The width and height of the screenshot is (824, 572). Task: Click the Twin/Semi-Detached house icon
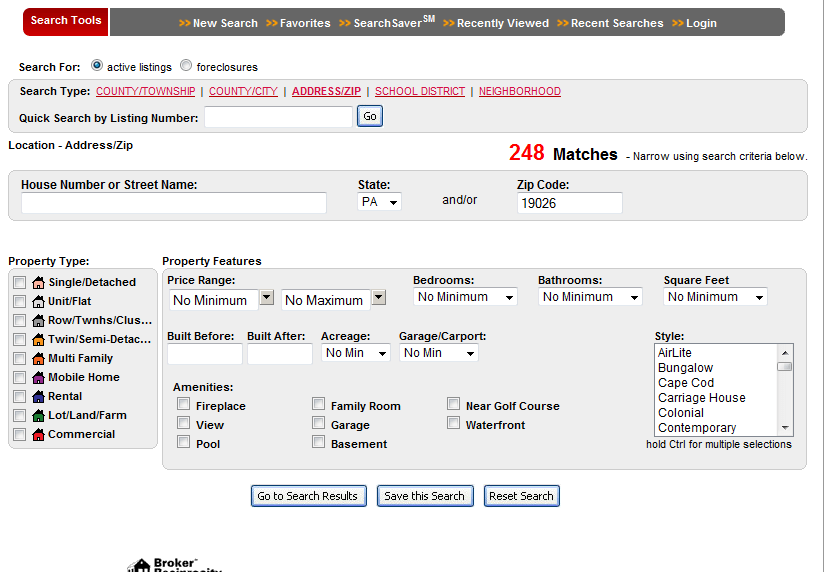(x=38, y=339)
